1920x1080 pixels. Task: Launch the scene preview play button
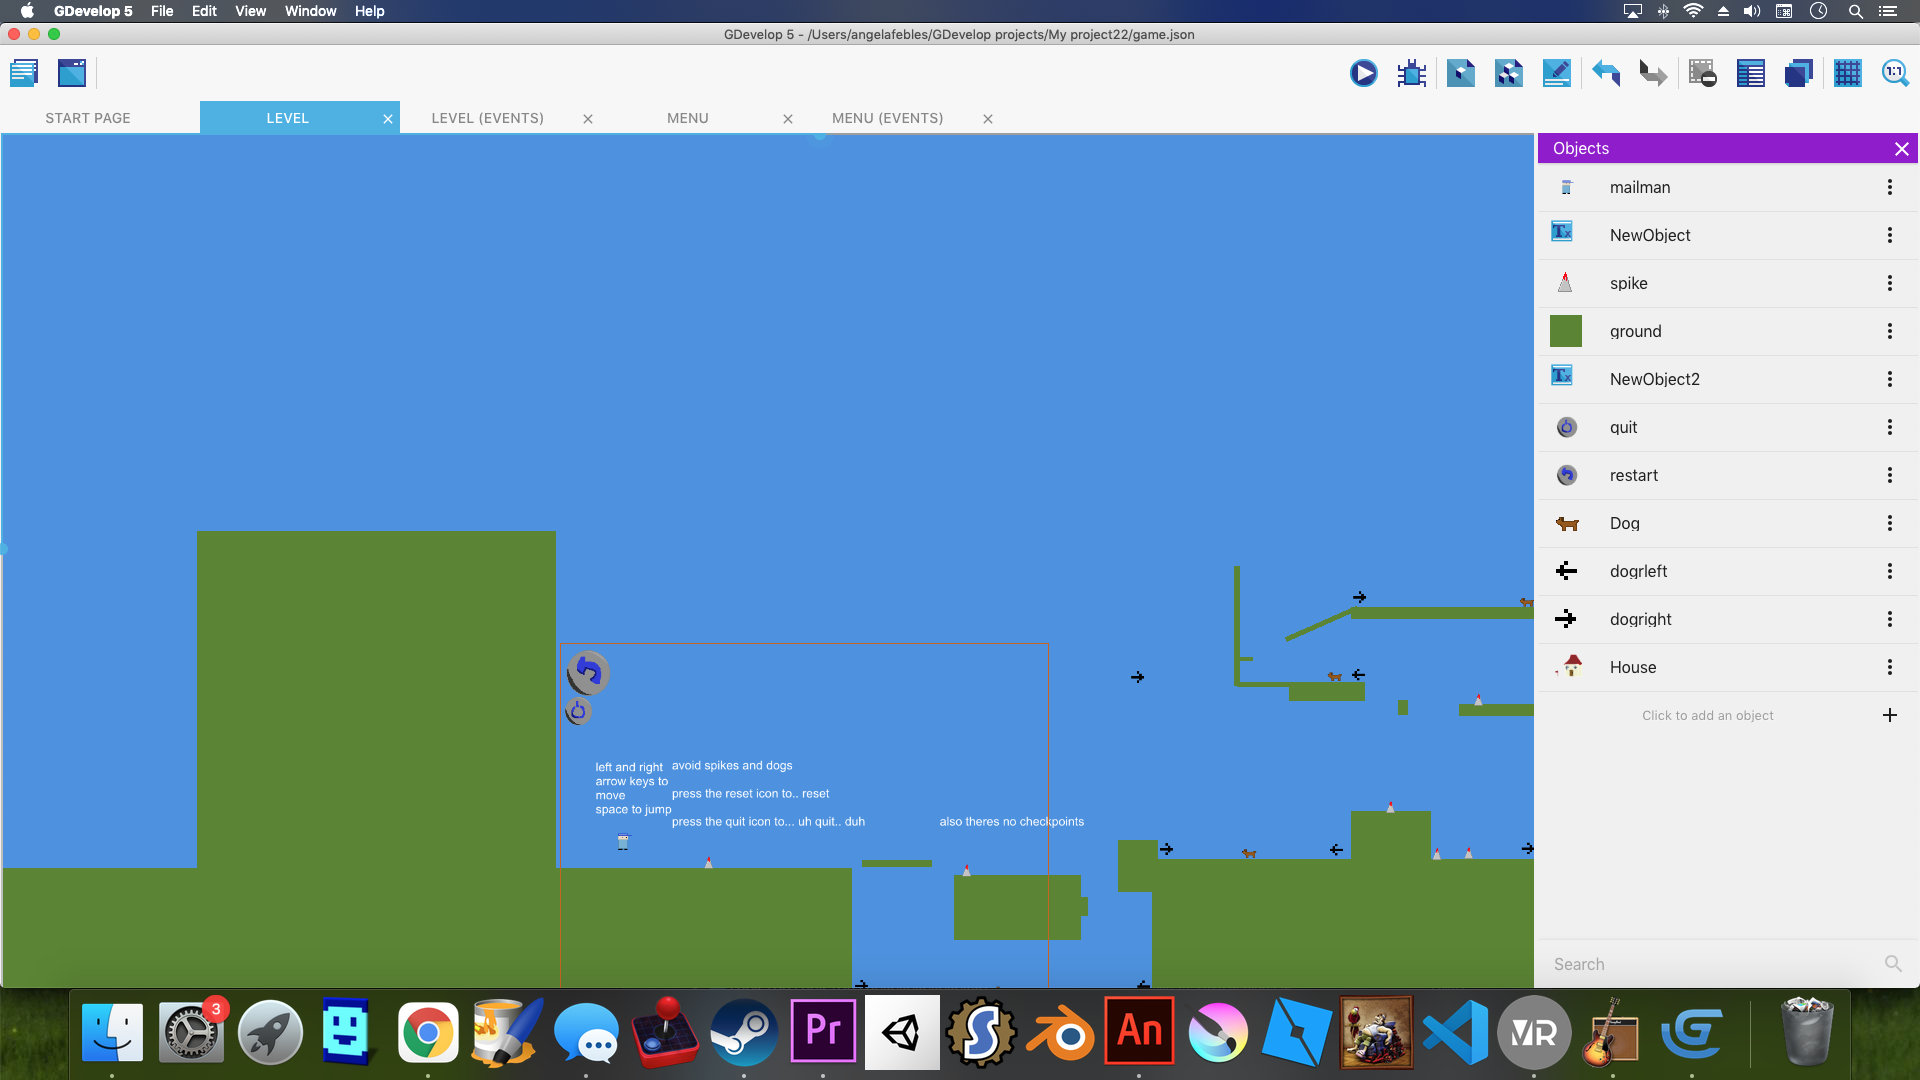[1363, 73]
